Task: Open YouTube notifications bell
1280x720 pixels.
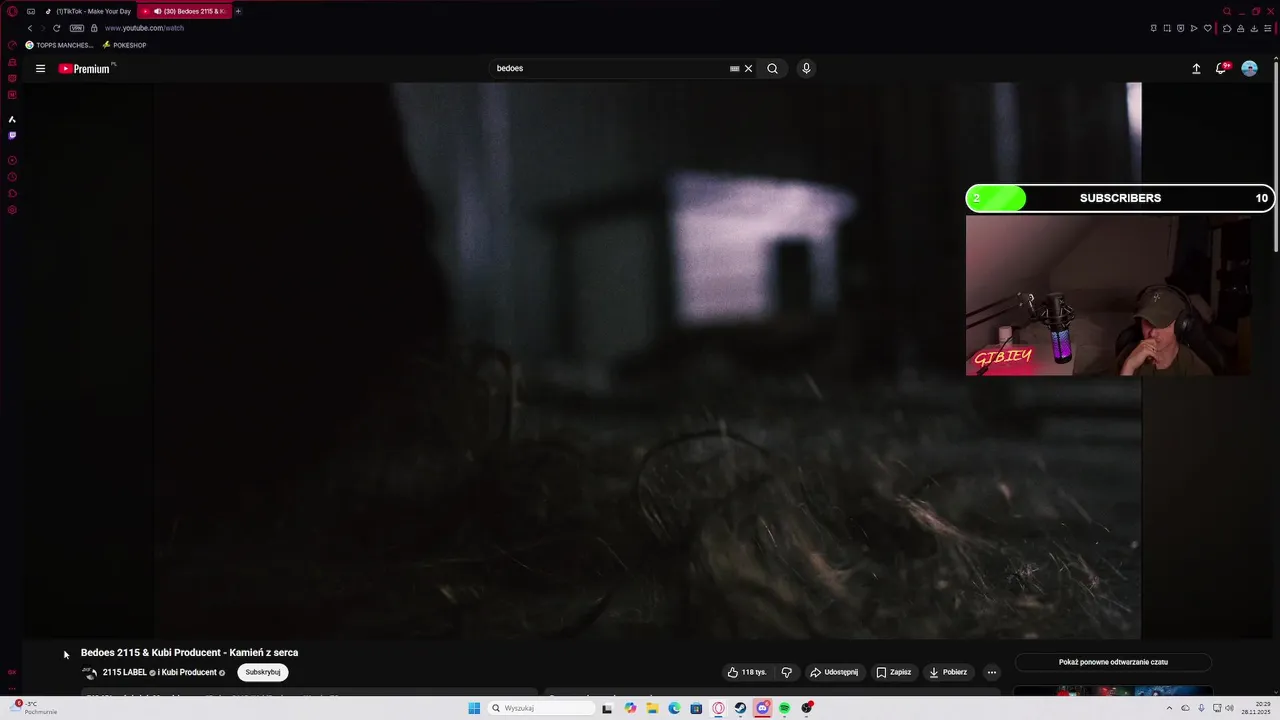Action: pyautogui.click(x=1221, y=68)
